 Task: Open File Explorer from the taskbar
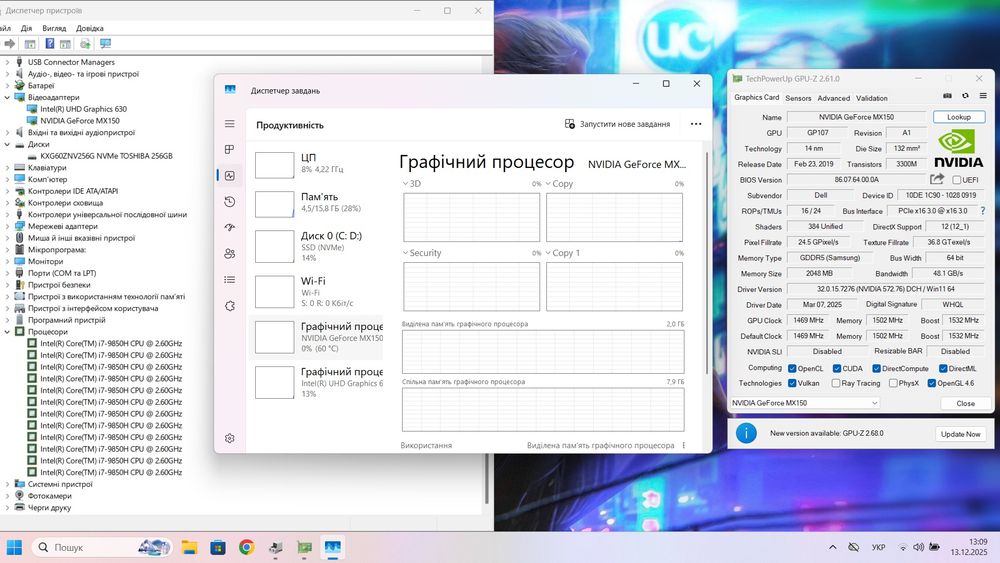[189, 547]
